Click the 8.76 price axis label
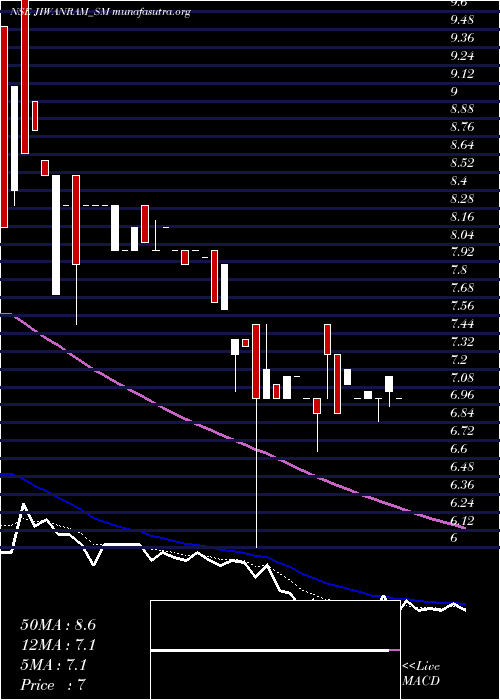The height and width of the screenshot is (700, 500). [462, 127]
